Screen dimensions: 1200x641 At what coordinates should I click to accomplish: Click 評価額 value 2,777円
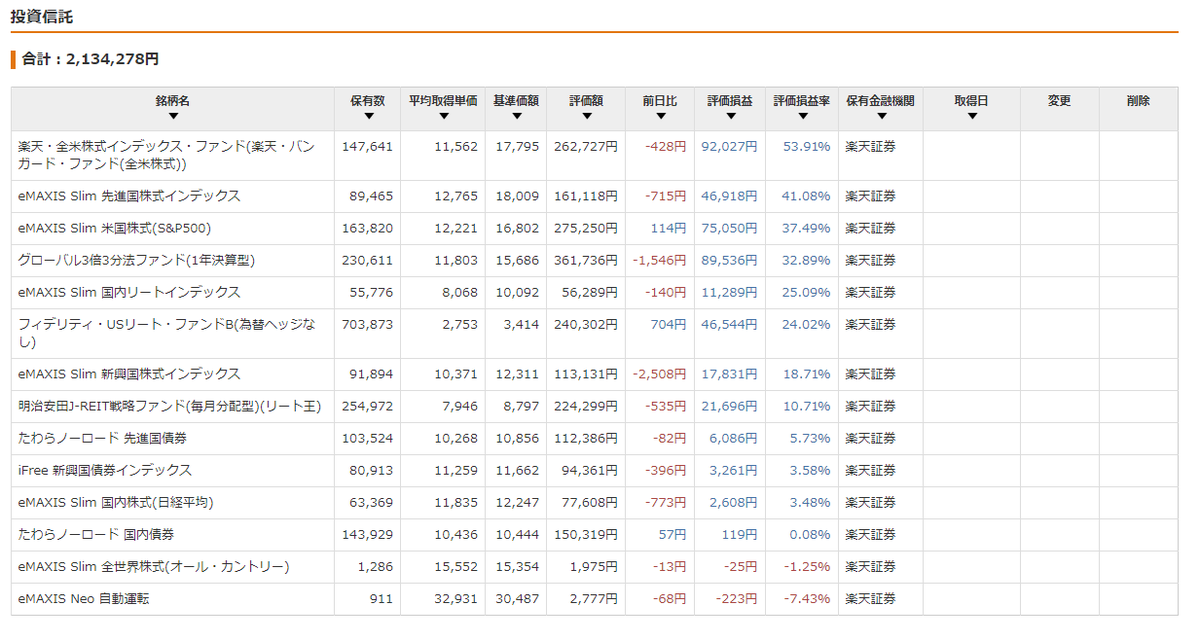(594, 598)
